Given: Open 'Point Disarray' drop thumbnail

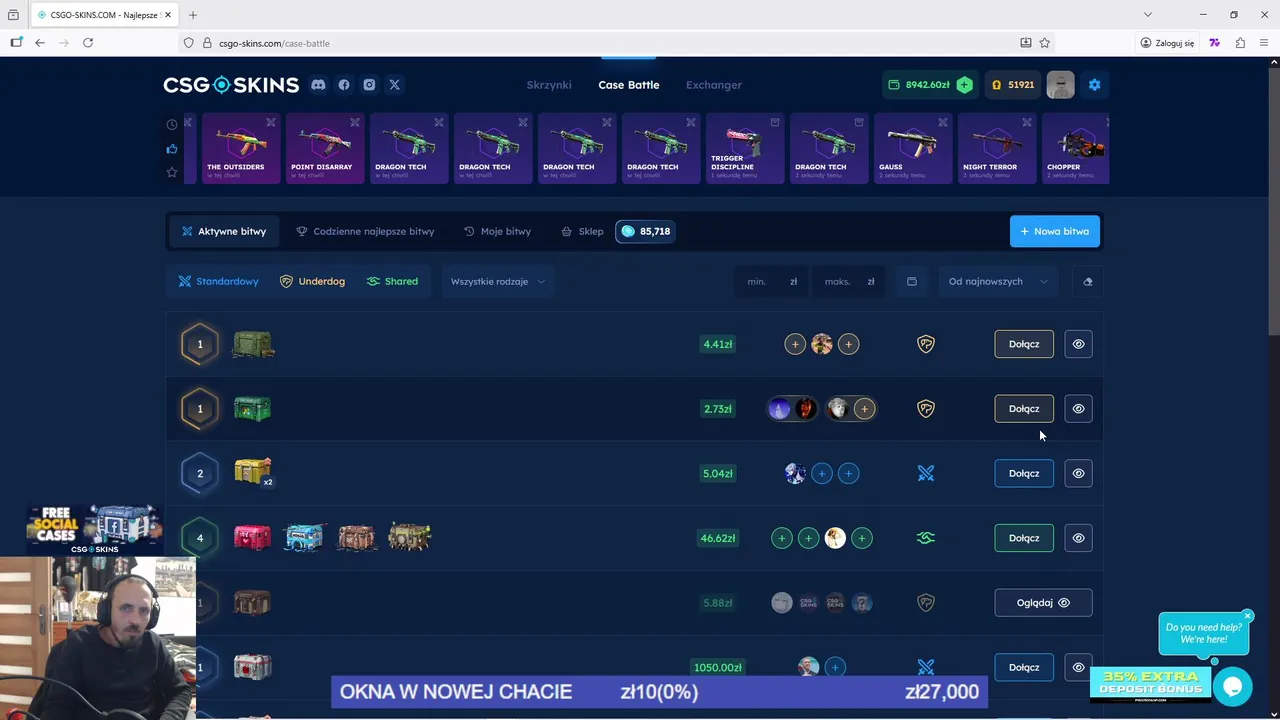Looking at the screenshot, I should pyautogui.click(x=325, y=148).
